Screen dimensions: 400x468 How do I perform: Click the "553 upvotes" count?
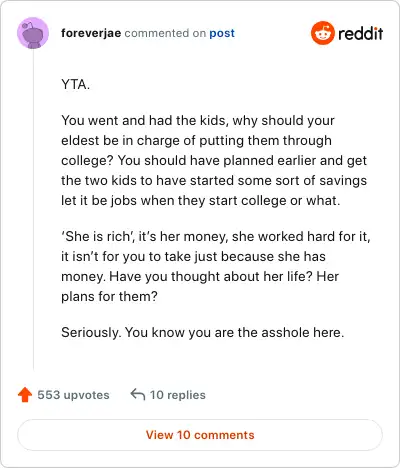click(73, 395)
